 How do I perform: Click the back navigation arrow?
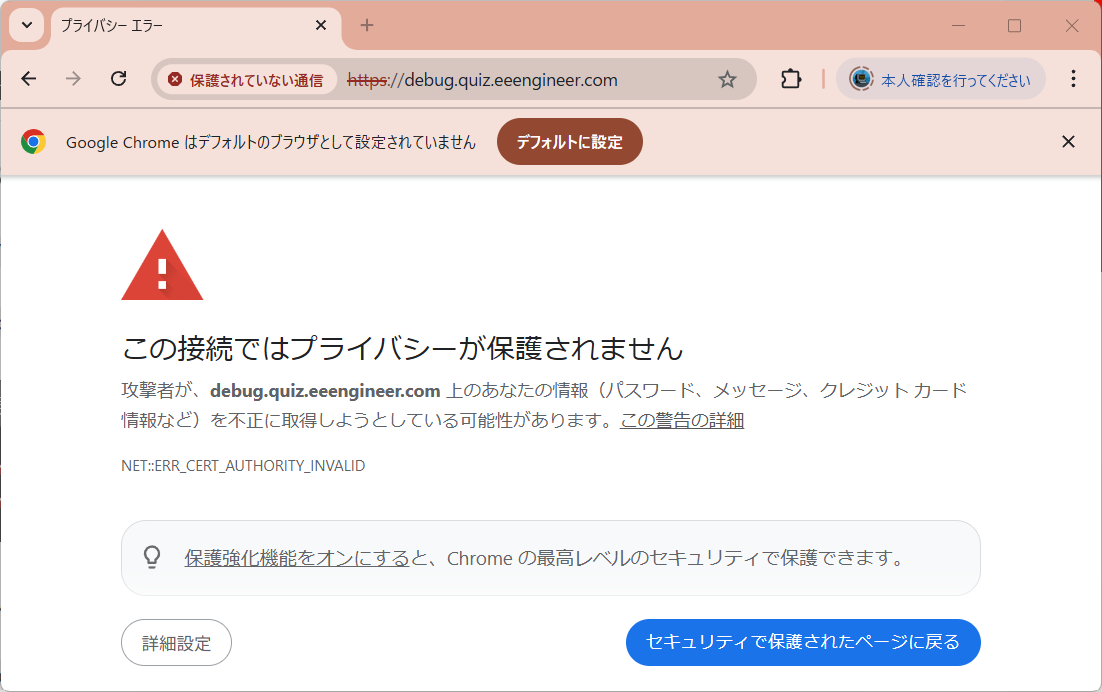(29, 79)
